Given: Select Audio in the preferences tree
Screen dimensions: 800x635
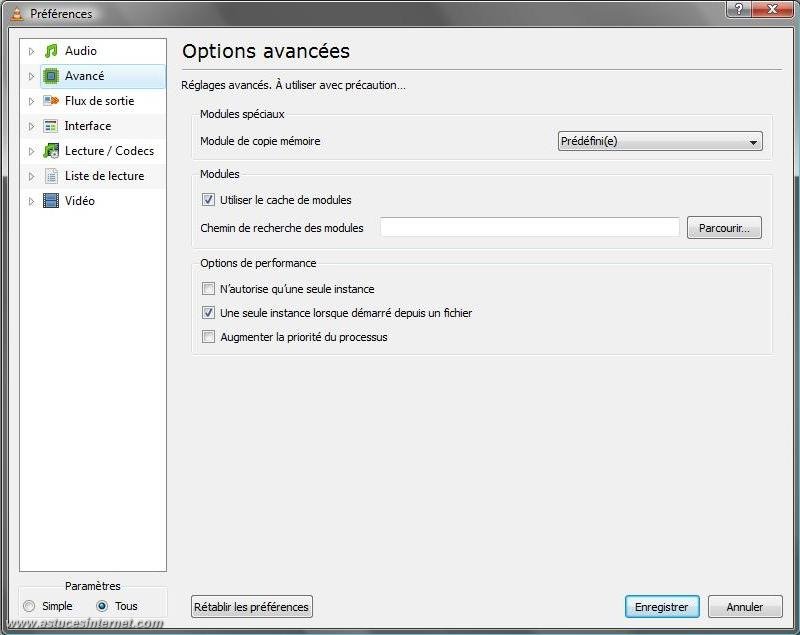Looking at the screenshot, I should (81, 50).
